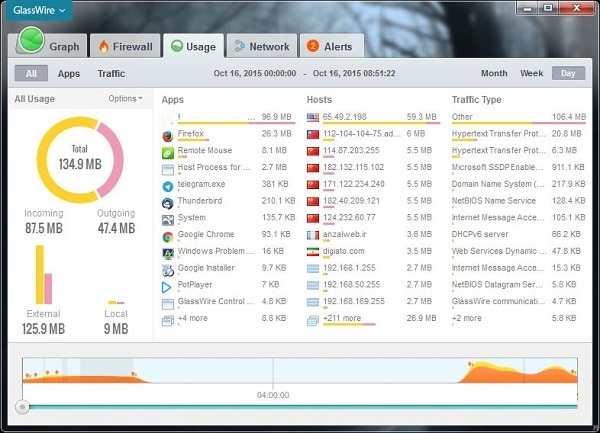Click the Remote Mouse app icon

tap(167, 151)
